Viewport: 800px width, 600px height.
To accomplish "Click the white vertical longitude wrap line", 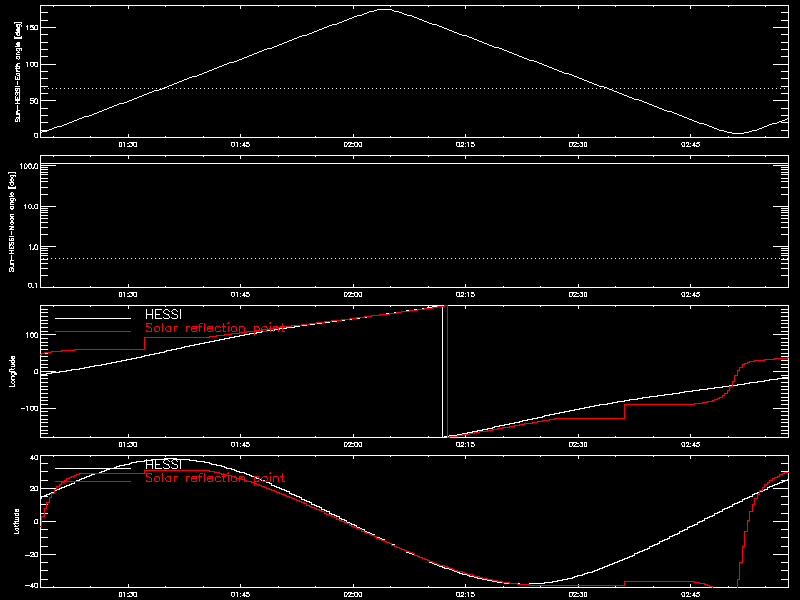I will [442, 371].
